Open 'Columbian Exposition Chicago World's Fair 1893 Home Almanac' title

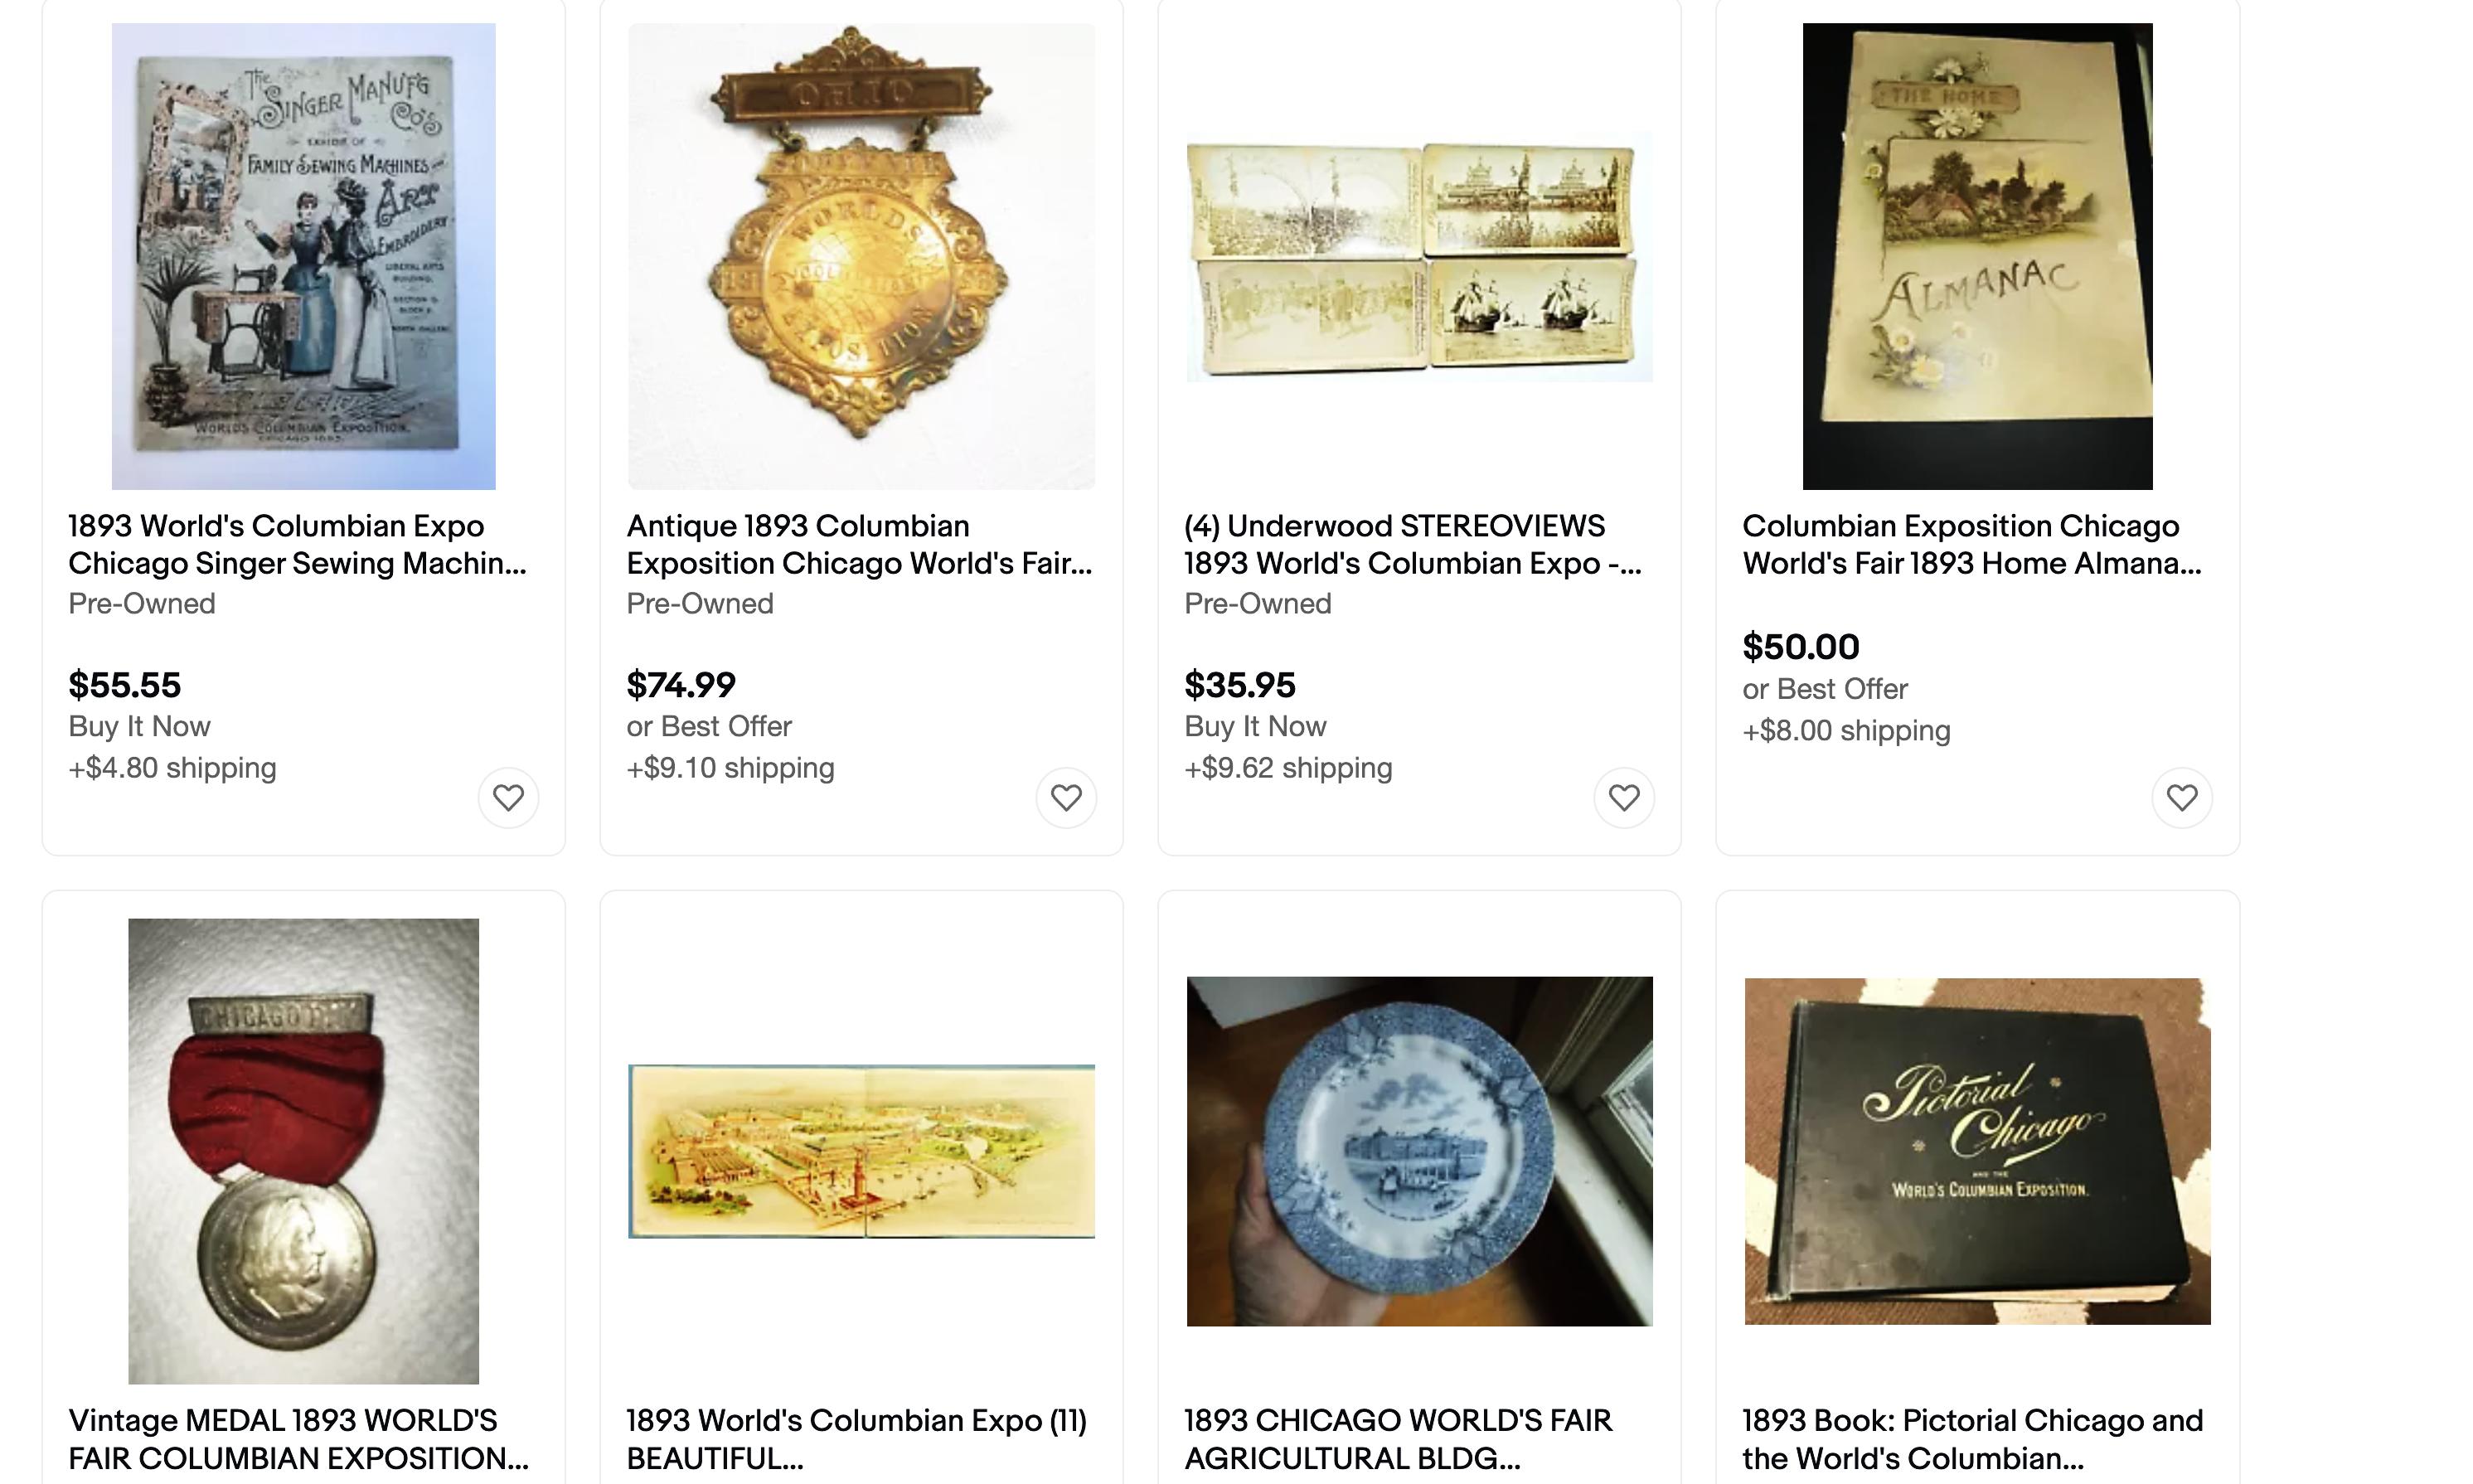click(1972, 544)
